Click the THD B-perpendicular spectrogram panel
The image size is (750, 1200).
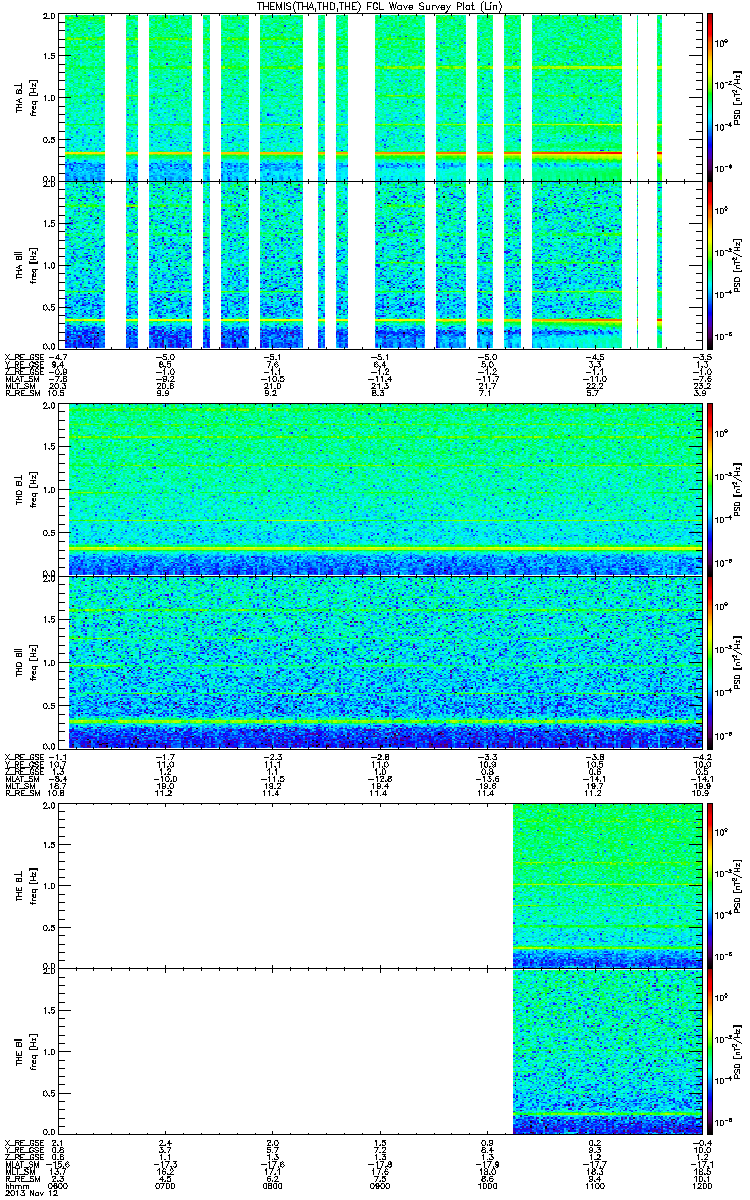381,489
